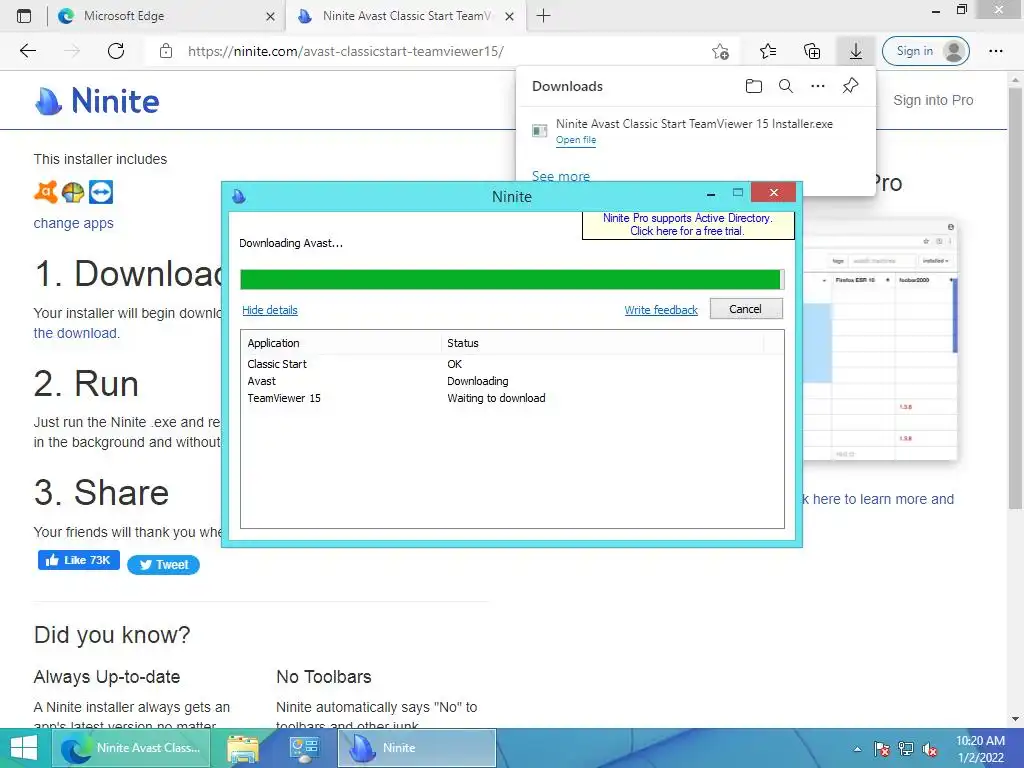Image resolution: width=1024 pixels, height=768 pixels.
Task: Click change apps link
Action: (x=73, y=223)
